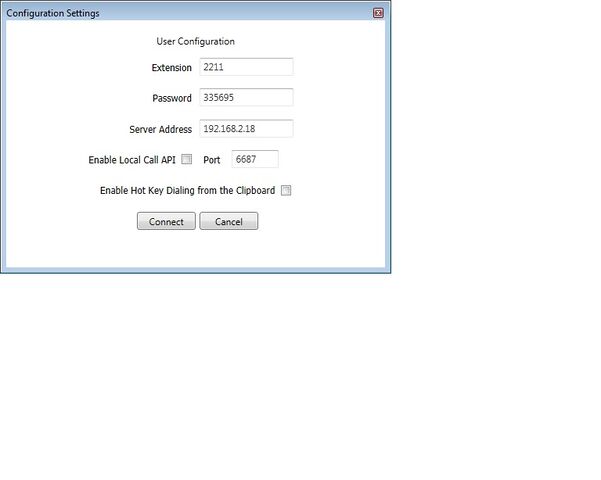
Task: Click the Extension label text
Action: pos(171,68)
